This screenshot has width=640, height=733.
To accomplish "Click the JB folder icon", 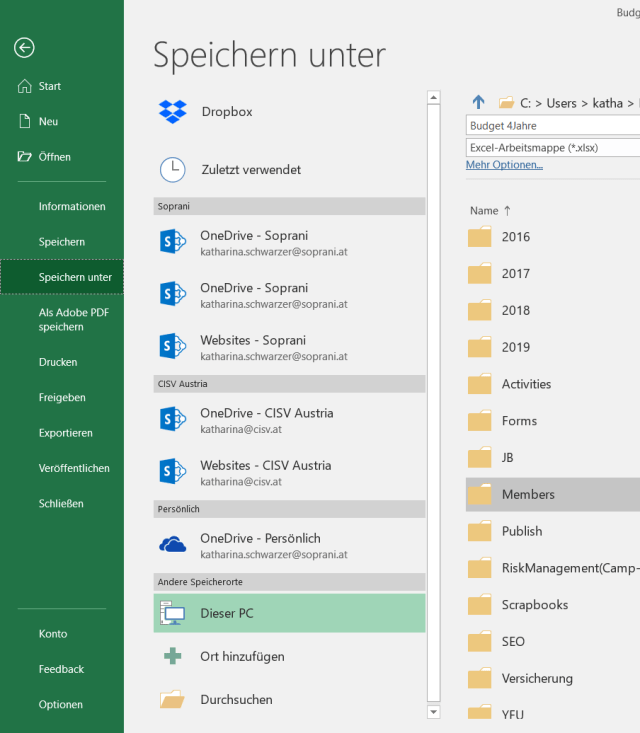I will point(480,457).
